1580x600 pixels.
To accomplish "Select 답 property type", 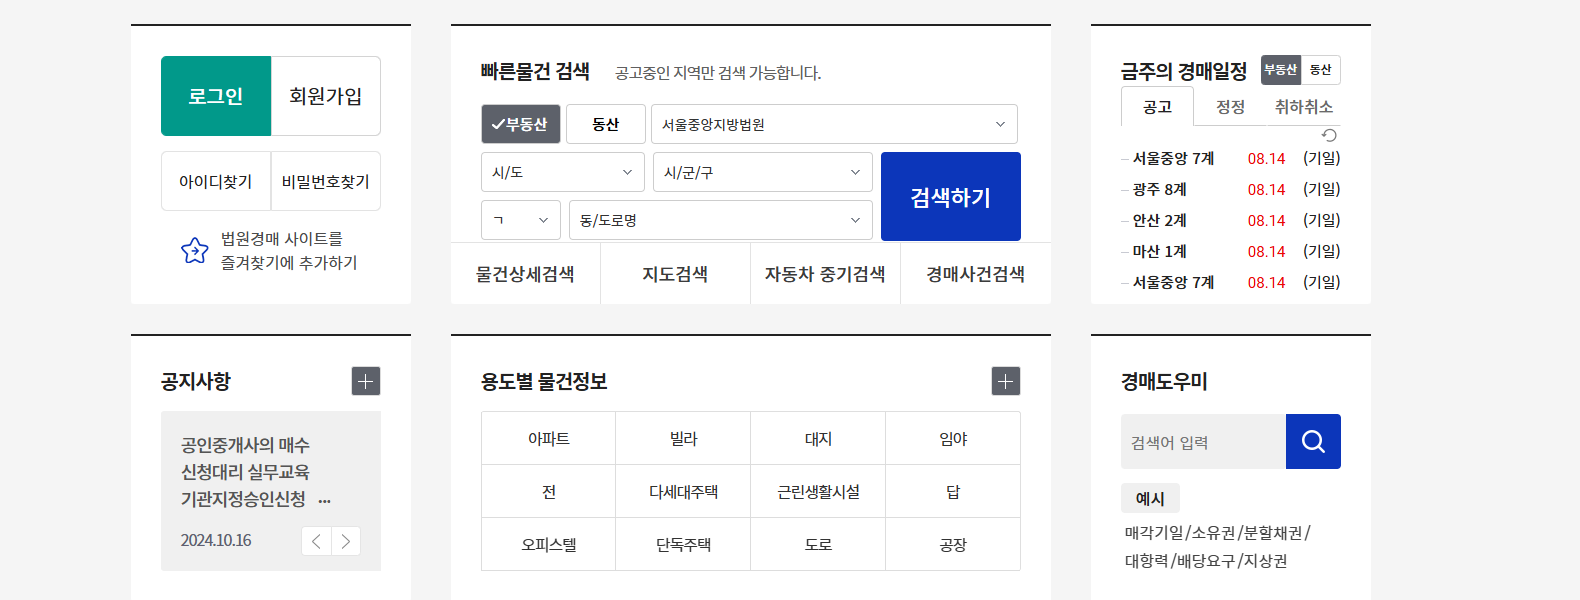I will click(x=953, y=491).
